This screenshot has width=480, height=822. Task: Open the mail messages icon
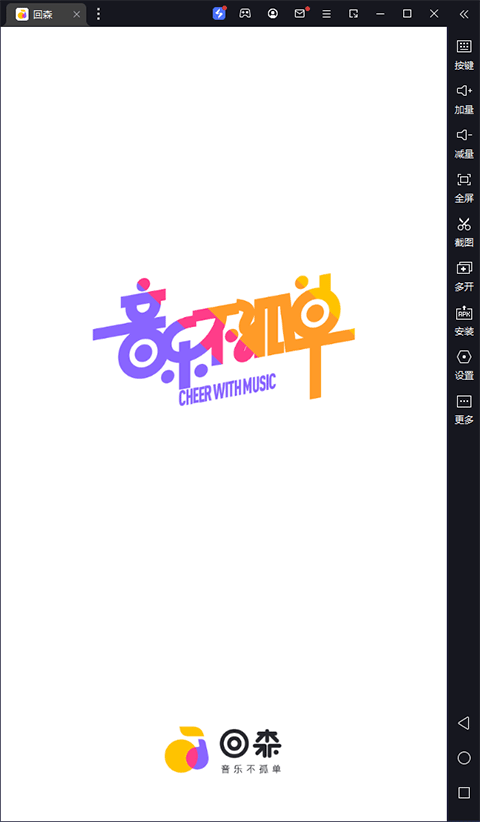[x=300, y=14]
